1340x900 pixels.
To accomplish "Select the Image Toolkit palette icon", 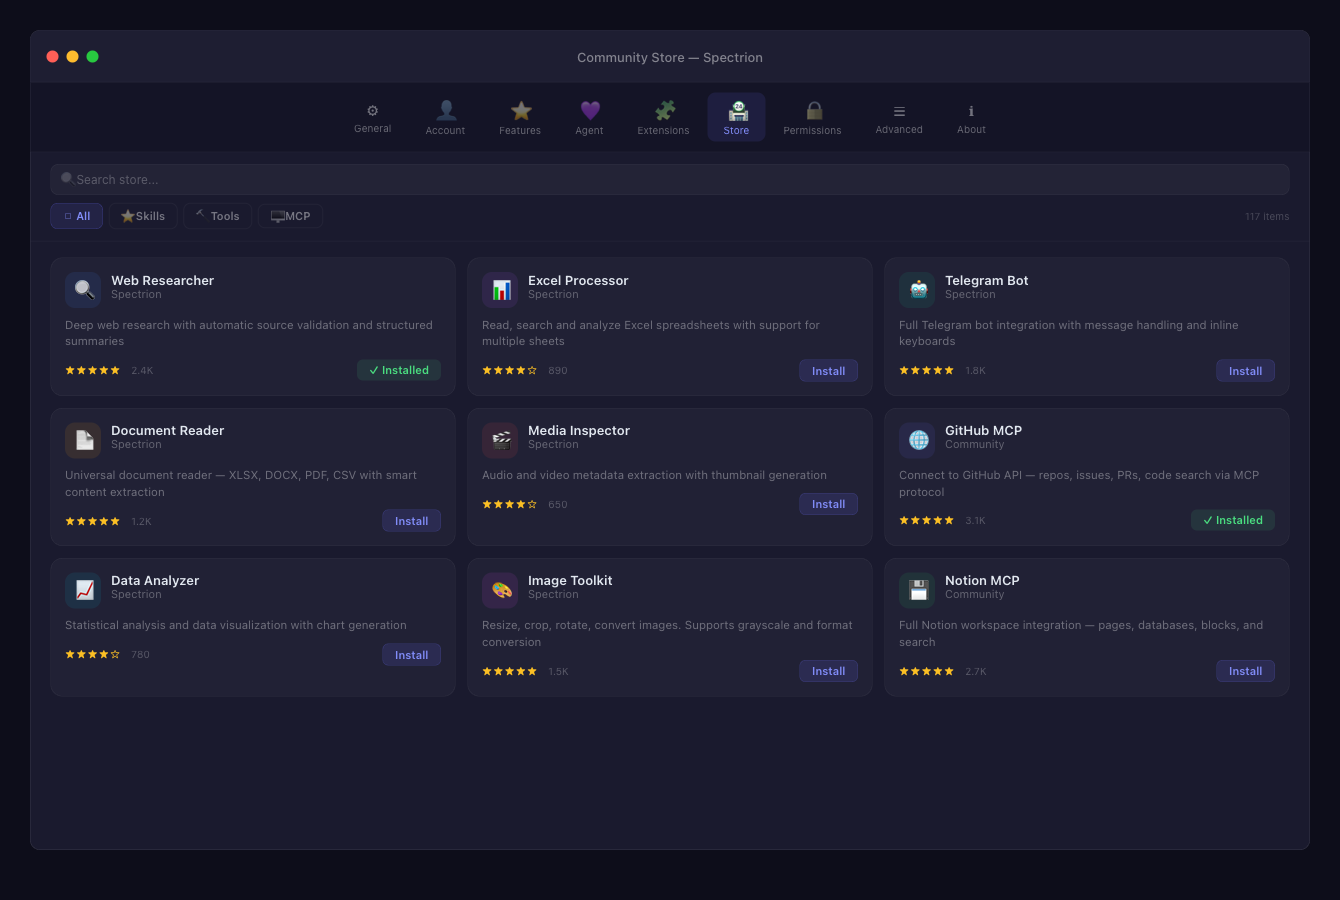I will tap(500, 590).
